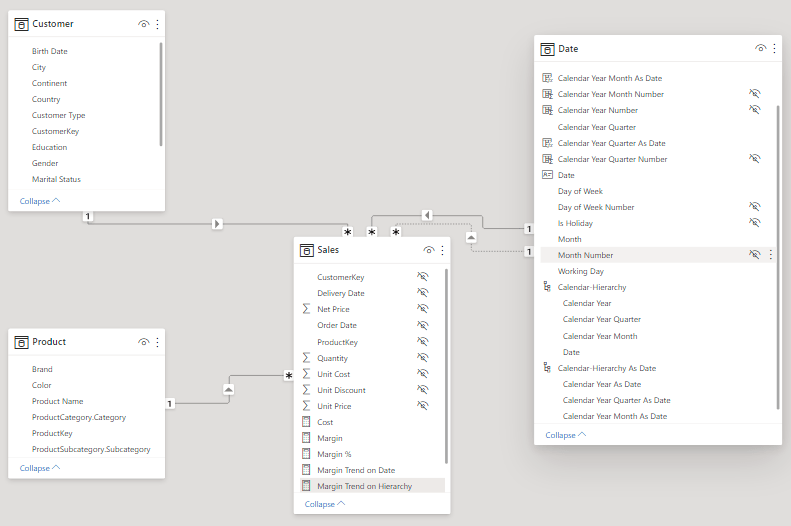Viewport: 791px width, 526px height.
Task: Collapse the Date table field list
Action: pos(565,435)
